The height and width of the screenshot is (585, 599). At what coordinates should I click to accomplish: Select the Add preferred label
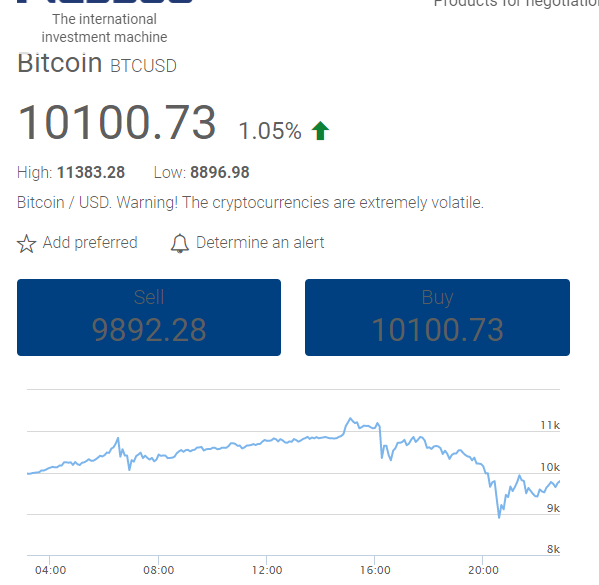click(x=90, y=243)
